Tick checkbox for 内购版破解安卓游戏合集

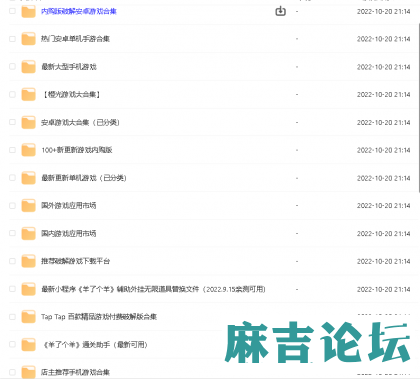[x=12, y=11]
